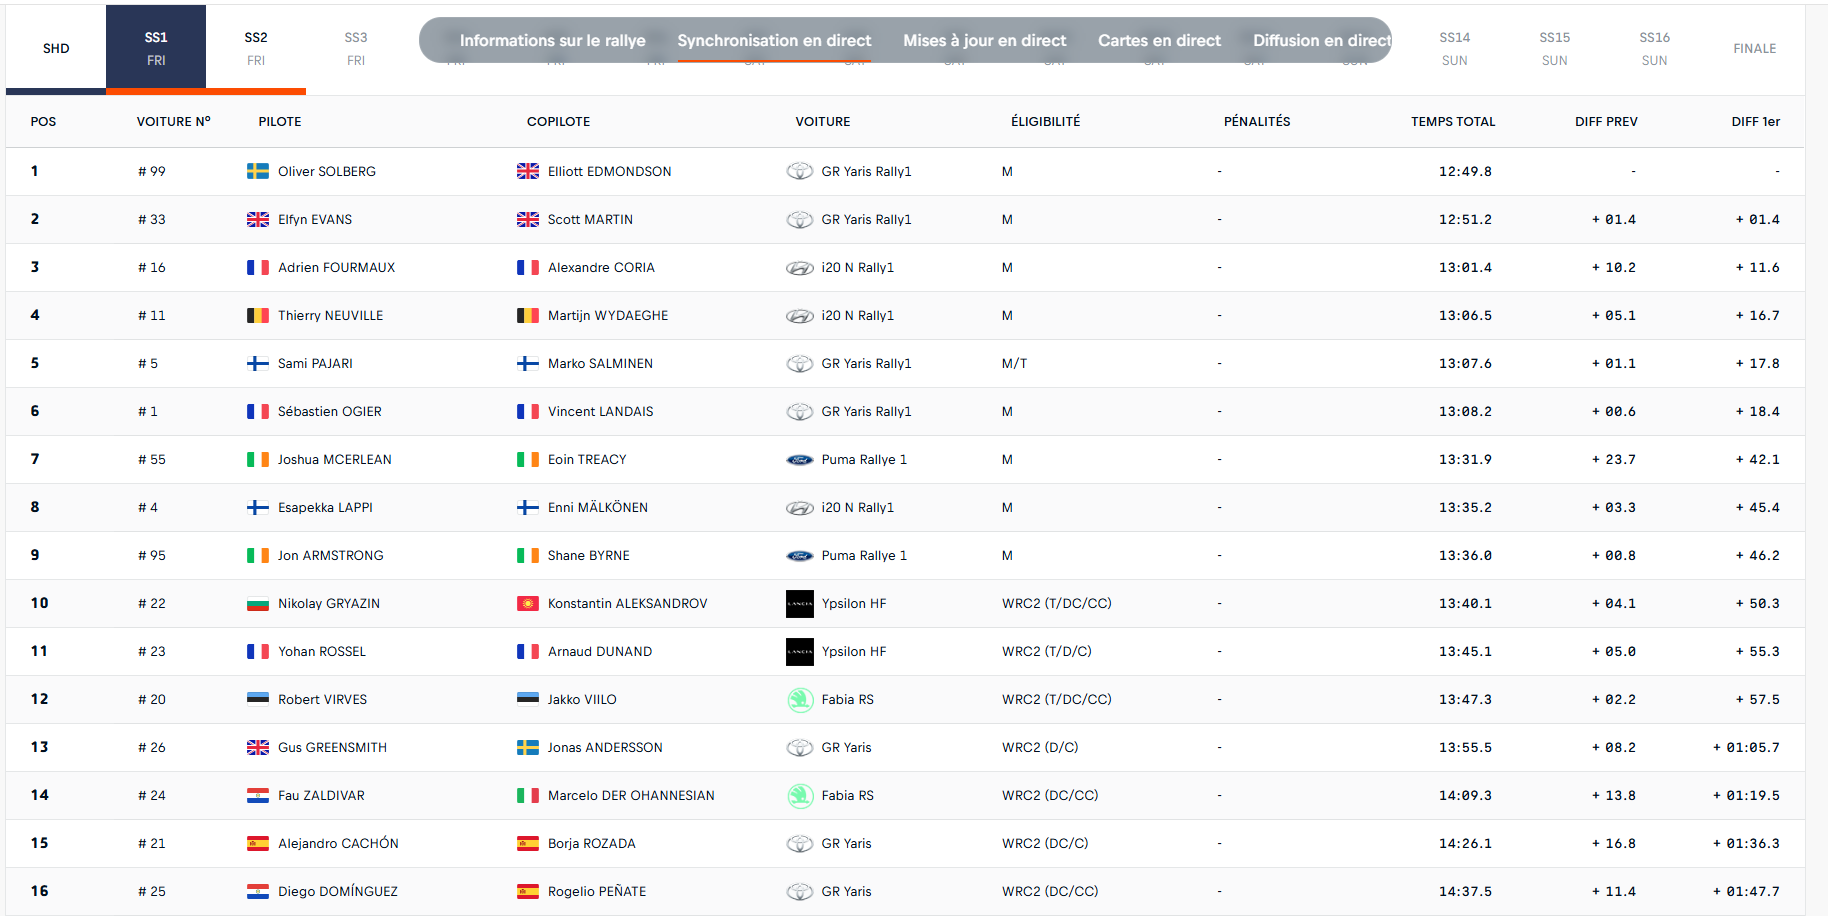The width and height of the screenshot is (1828, 916).
Task: Click eligibility WRC2 (T/D/C)
Action: [x=1047, y=651]
